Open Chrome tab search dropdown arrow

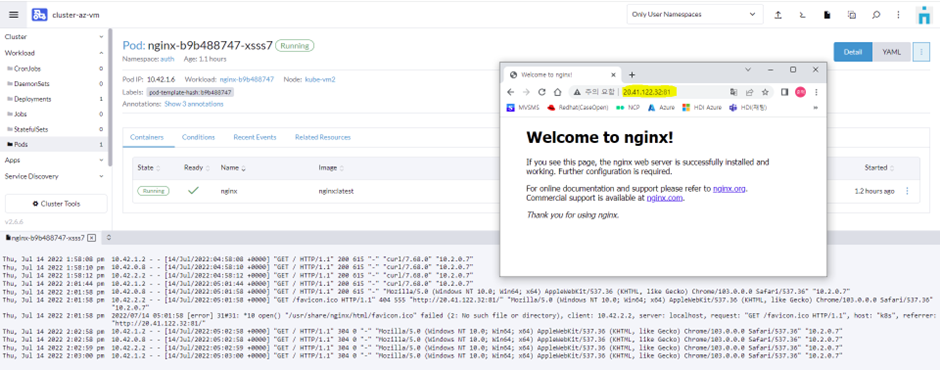[x=748, y=70]
